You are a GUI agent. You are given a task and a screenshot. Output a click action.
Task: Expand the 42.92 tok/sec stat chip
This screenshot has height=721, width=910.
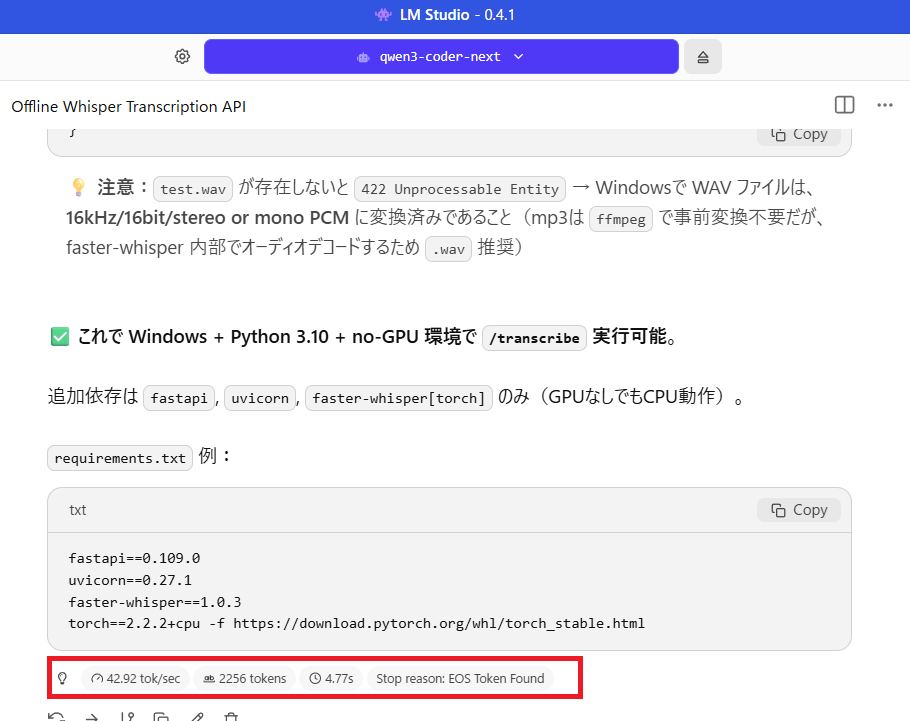[x=135, y=678]
